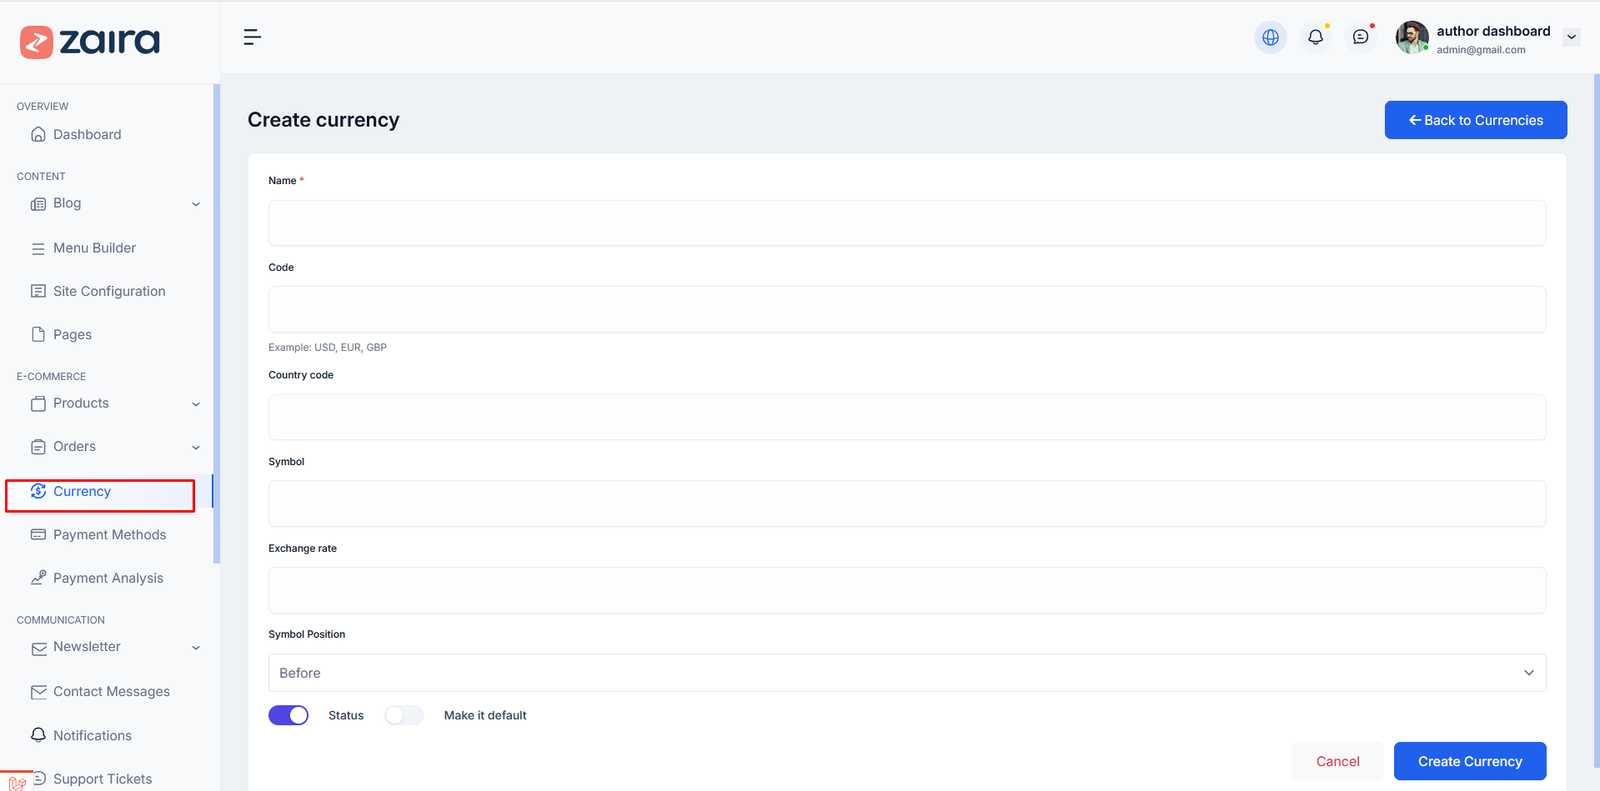Click the Site Configuration sidebar icon

[38, 291]
